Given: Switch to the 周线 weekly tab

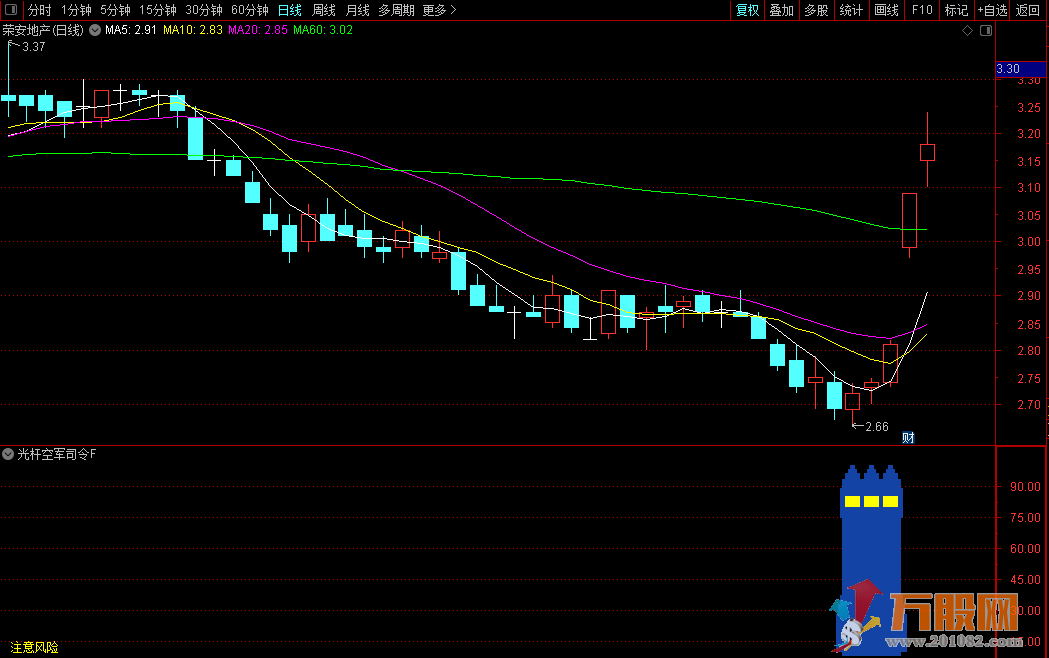Looking at the screenshot, I should point(324,10).
